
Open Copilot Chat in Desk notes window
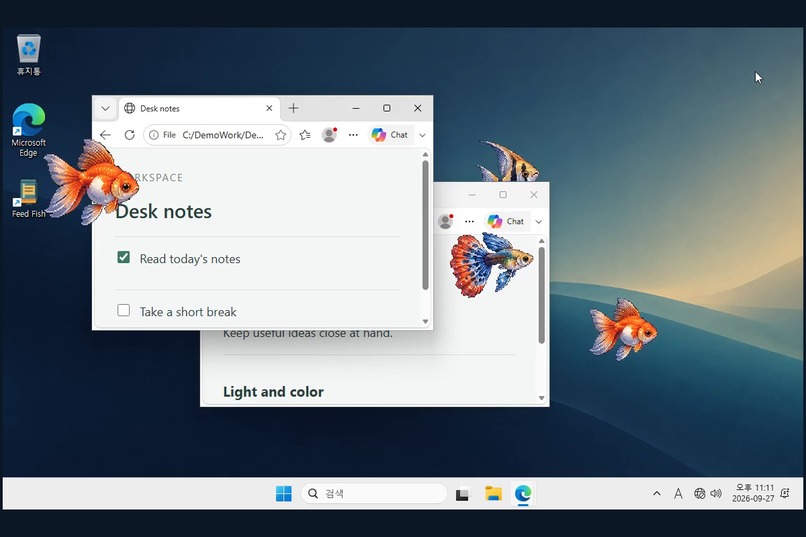coord(390,135)
